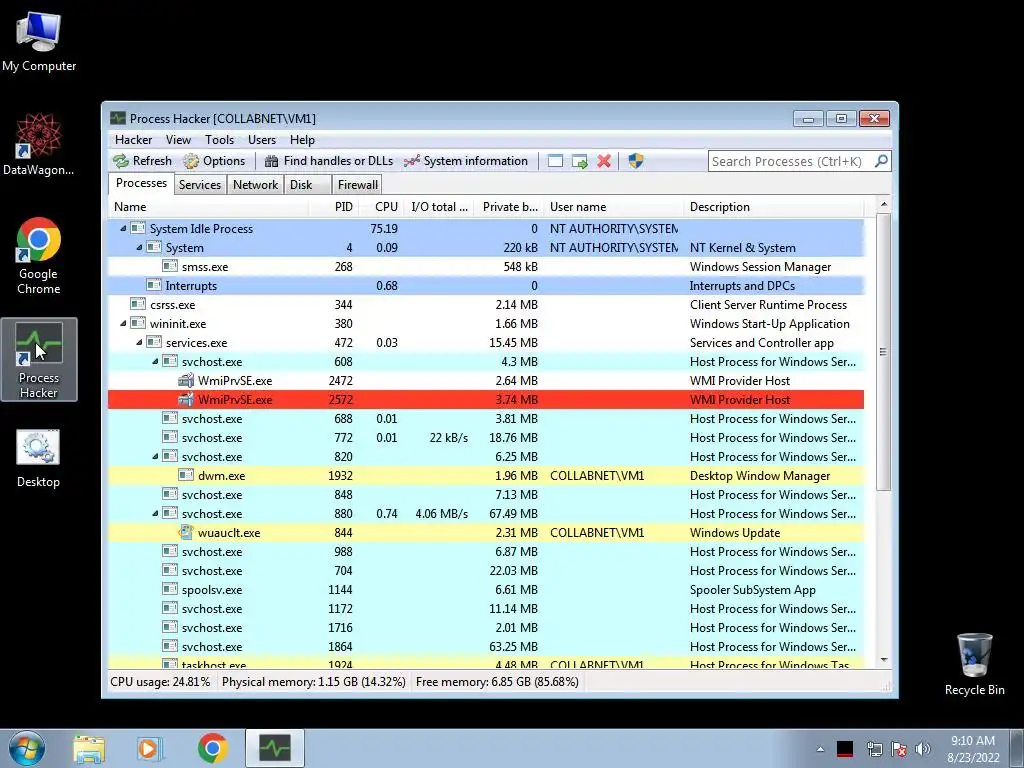Image resolution: width=1024 pixels, height=768 pixels.
Task: Sort by the I/O total column header
Action: tap(438, 207)
